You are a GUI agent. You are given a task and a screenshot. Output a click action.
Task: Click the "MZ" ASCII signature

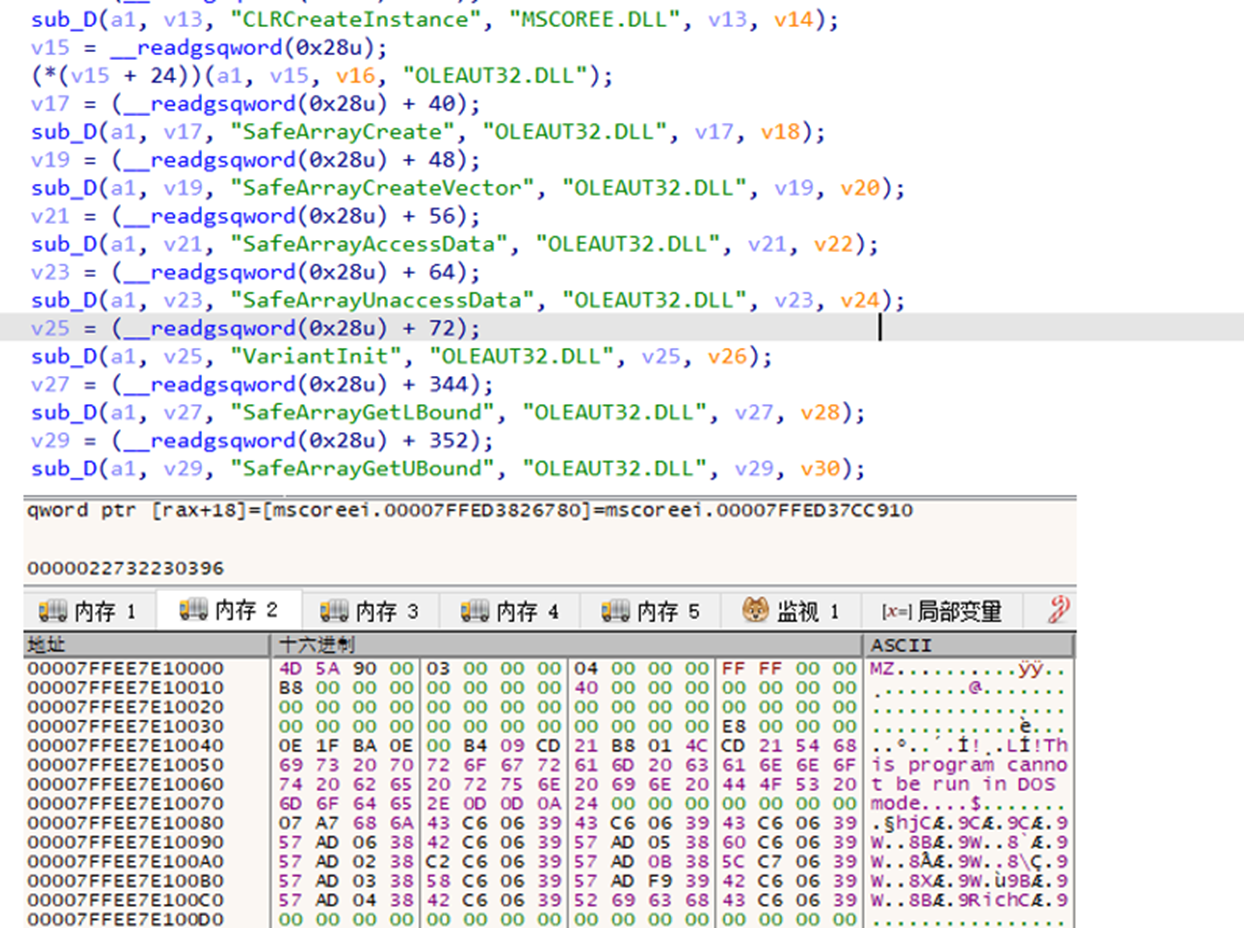[x=882, y=668]
